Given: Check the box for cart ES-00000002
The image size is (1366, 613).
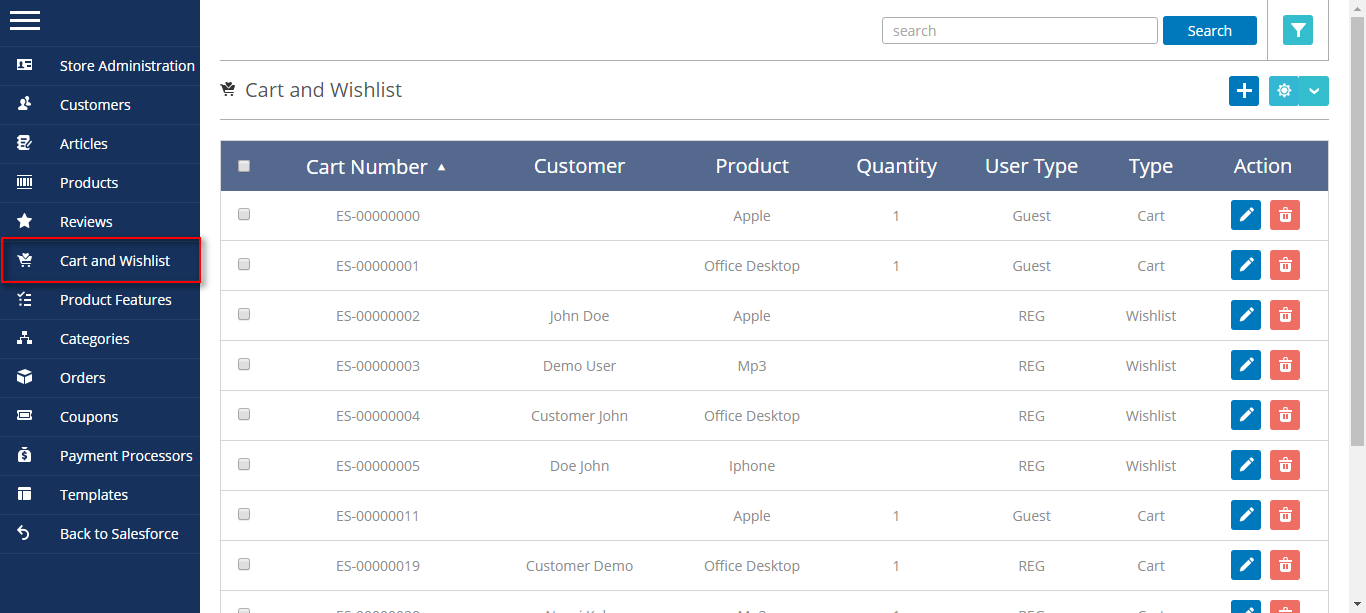Looking at the screenshot, I should pos(244,314).
